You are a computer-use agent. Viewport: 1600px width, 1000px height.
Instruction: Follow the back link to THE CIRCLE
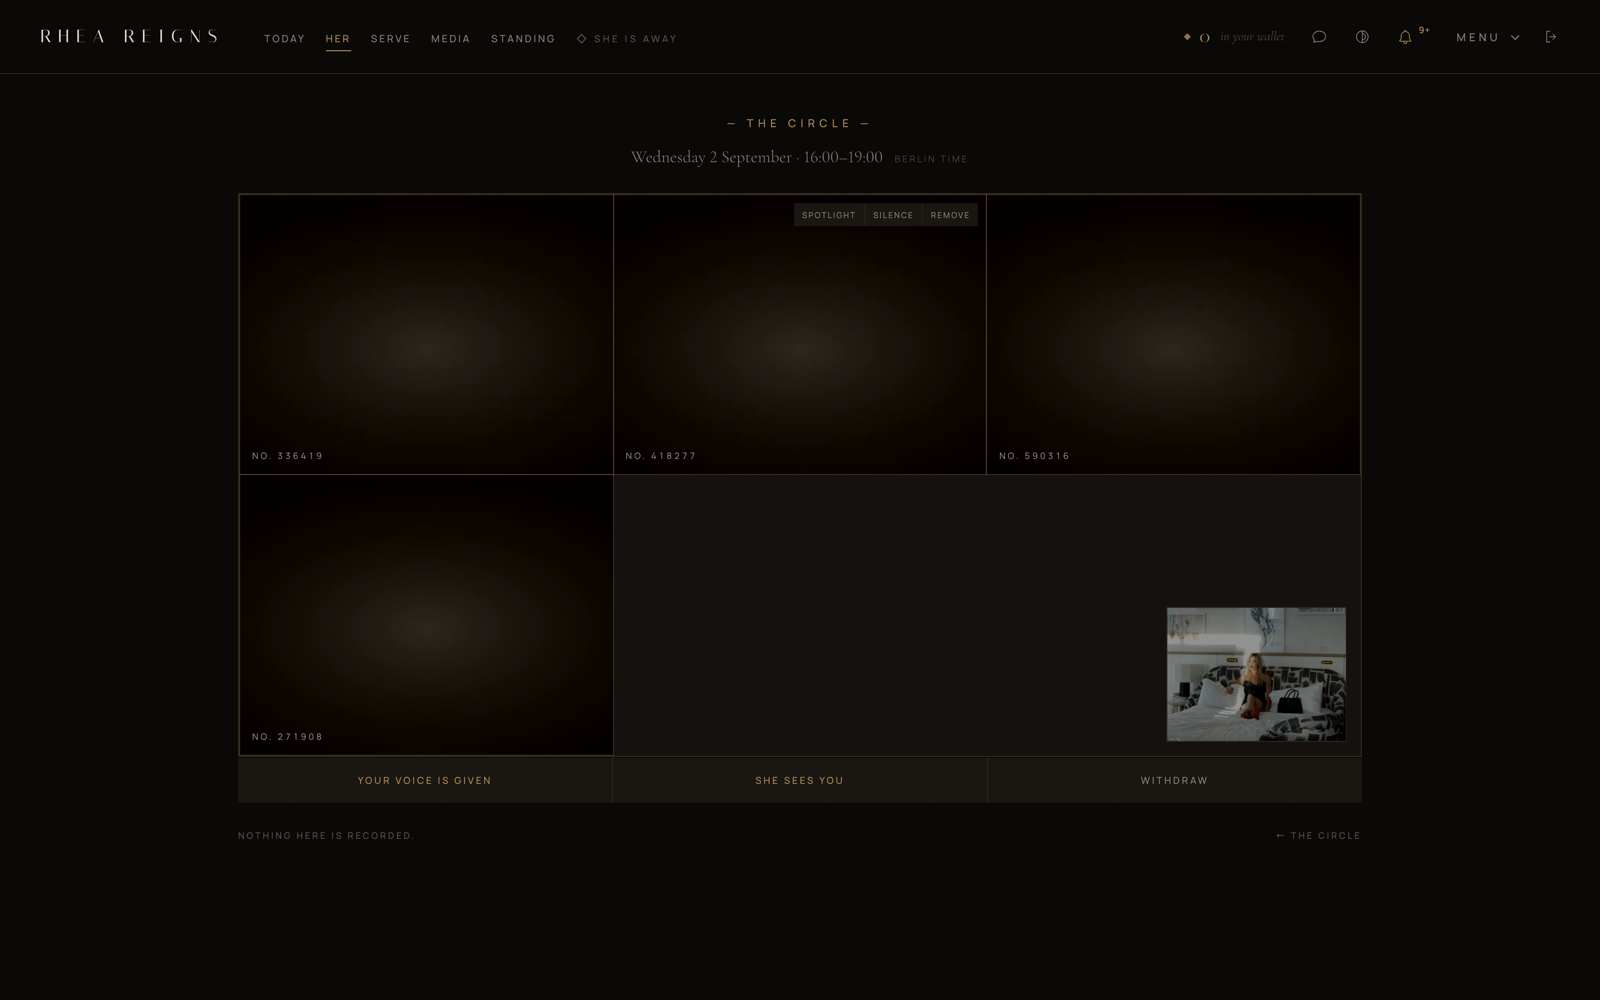[x=1318, y=835]
